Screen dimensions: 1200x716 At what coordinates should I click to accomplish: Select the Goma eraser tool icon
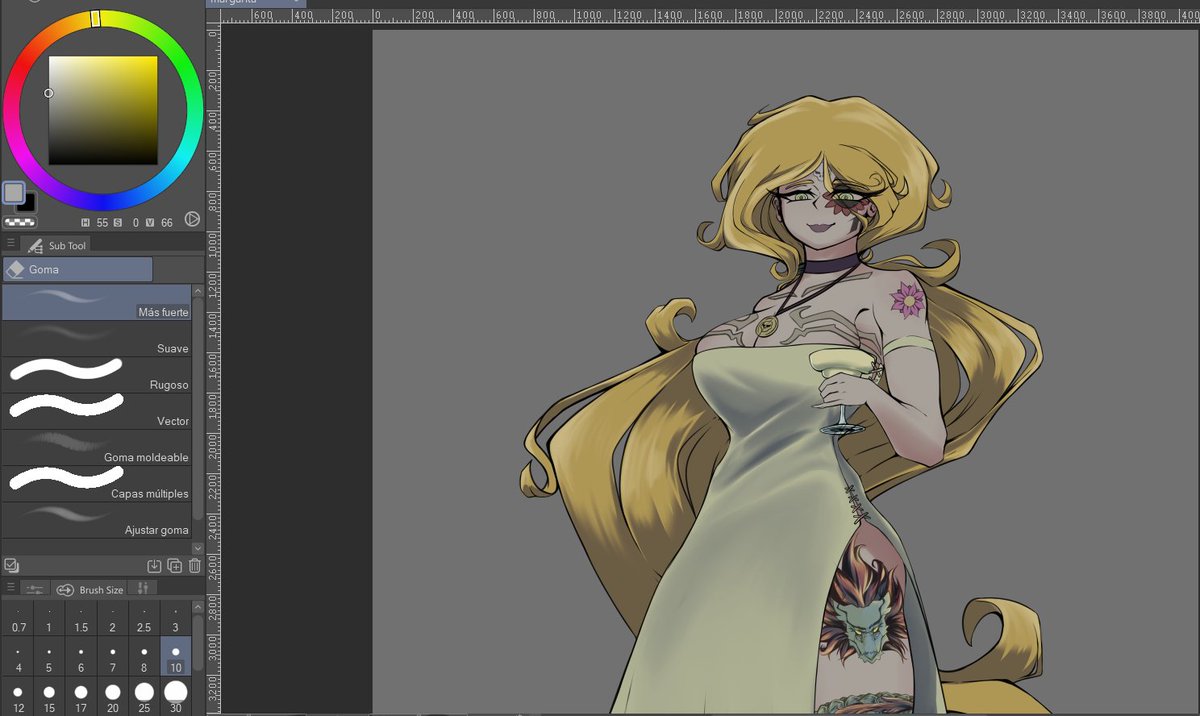tap(16, 268)
